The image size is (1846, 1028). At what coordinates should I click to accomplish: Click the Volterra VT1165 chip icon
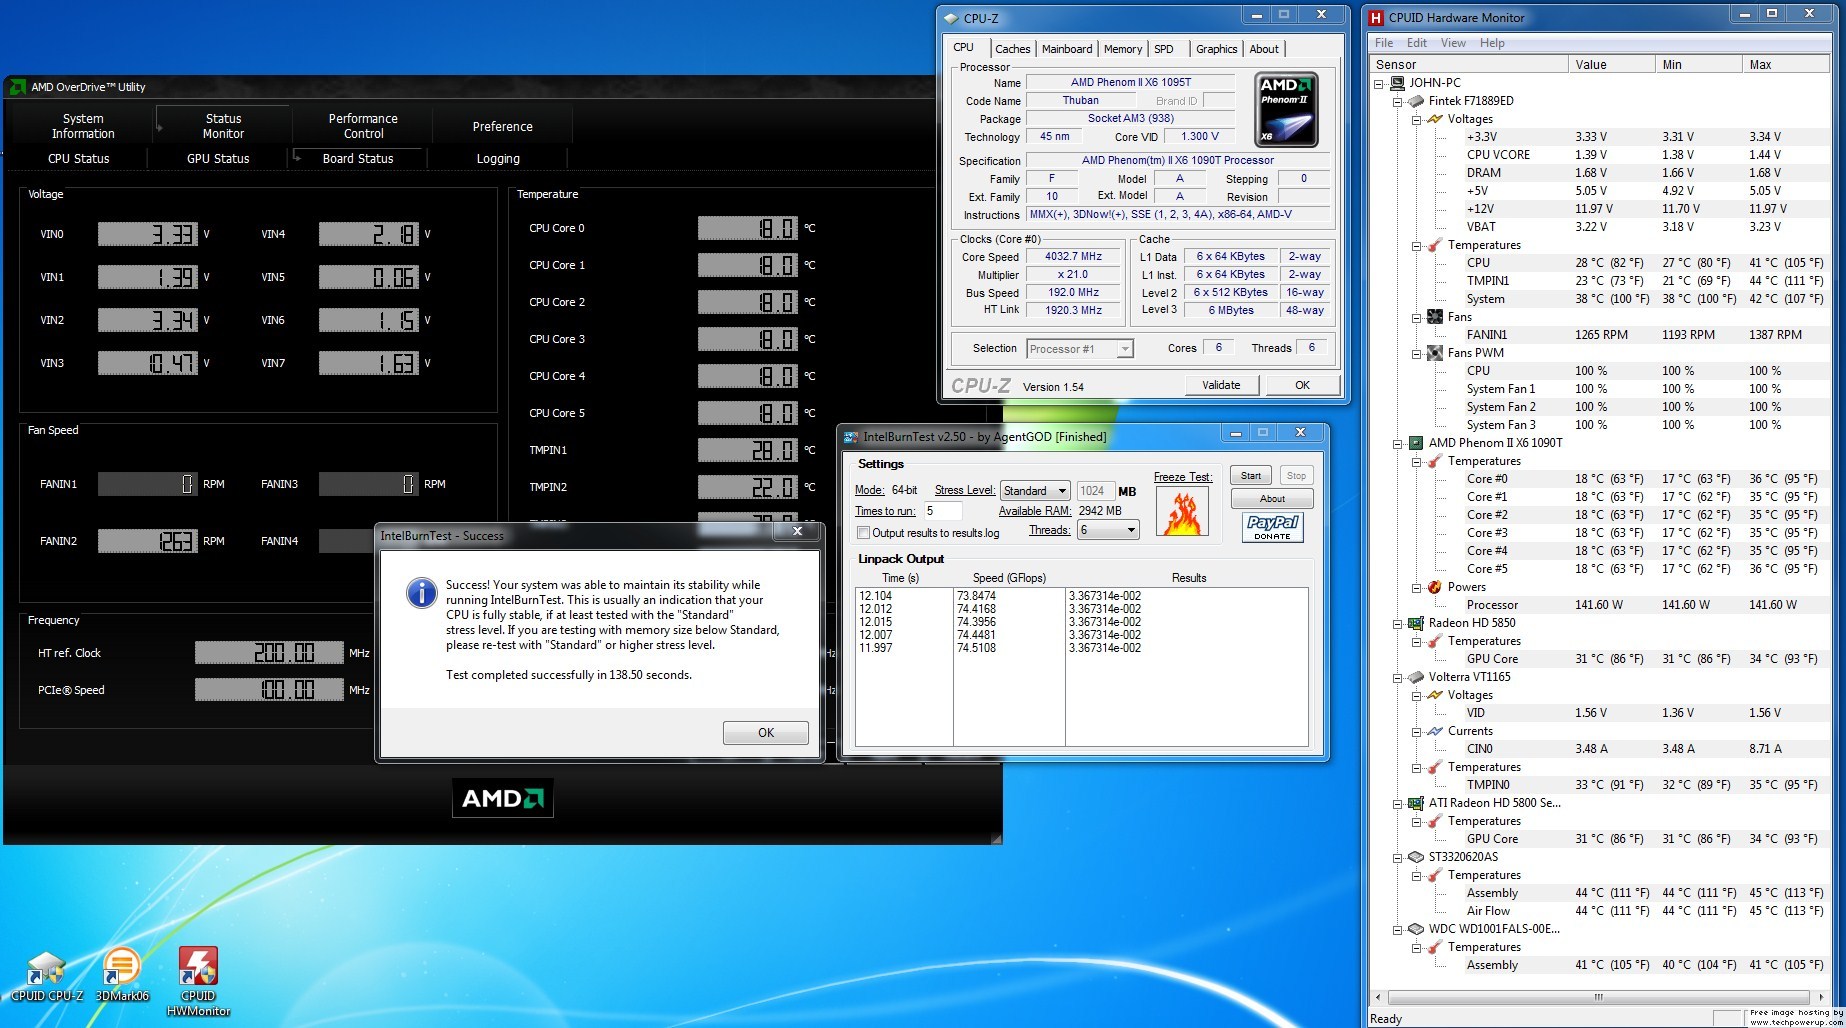(x=1416, y=677)
